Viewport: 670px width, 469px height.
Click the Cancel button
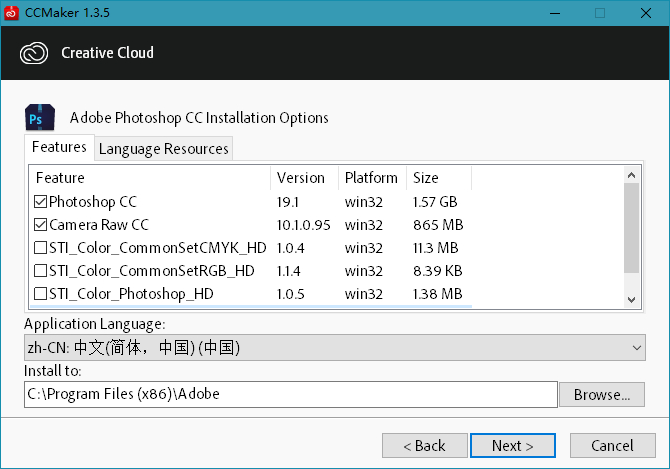point(613,446)
